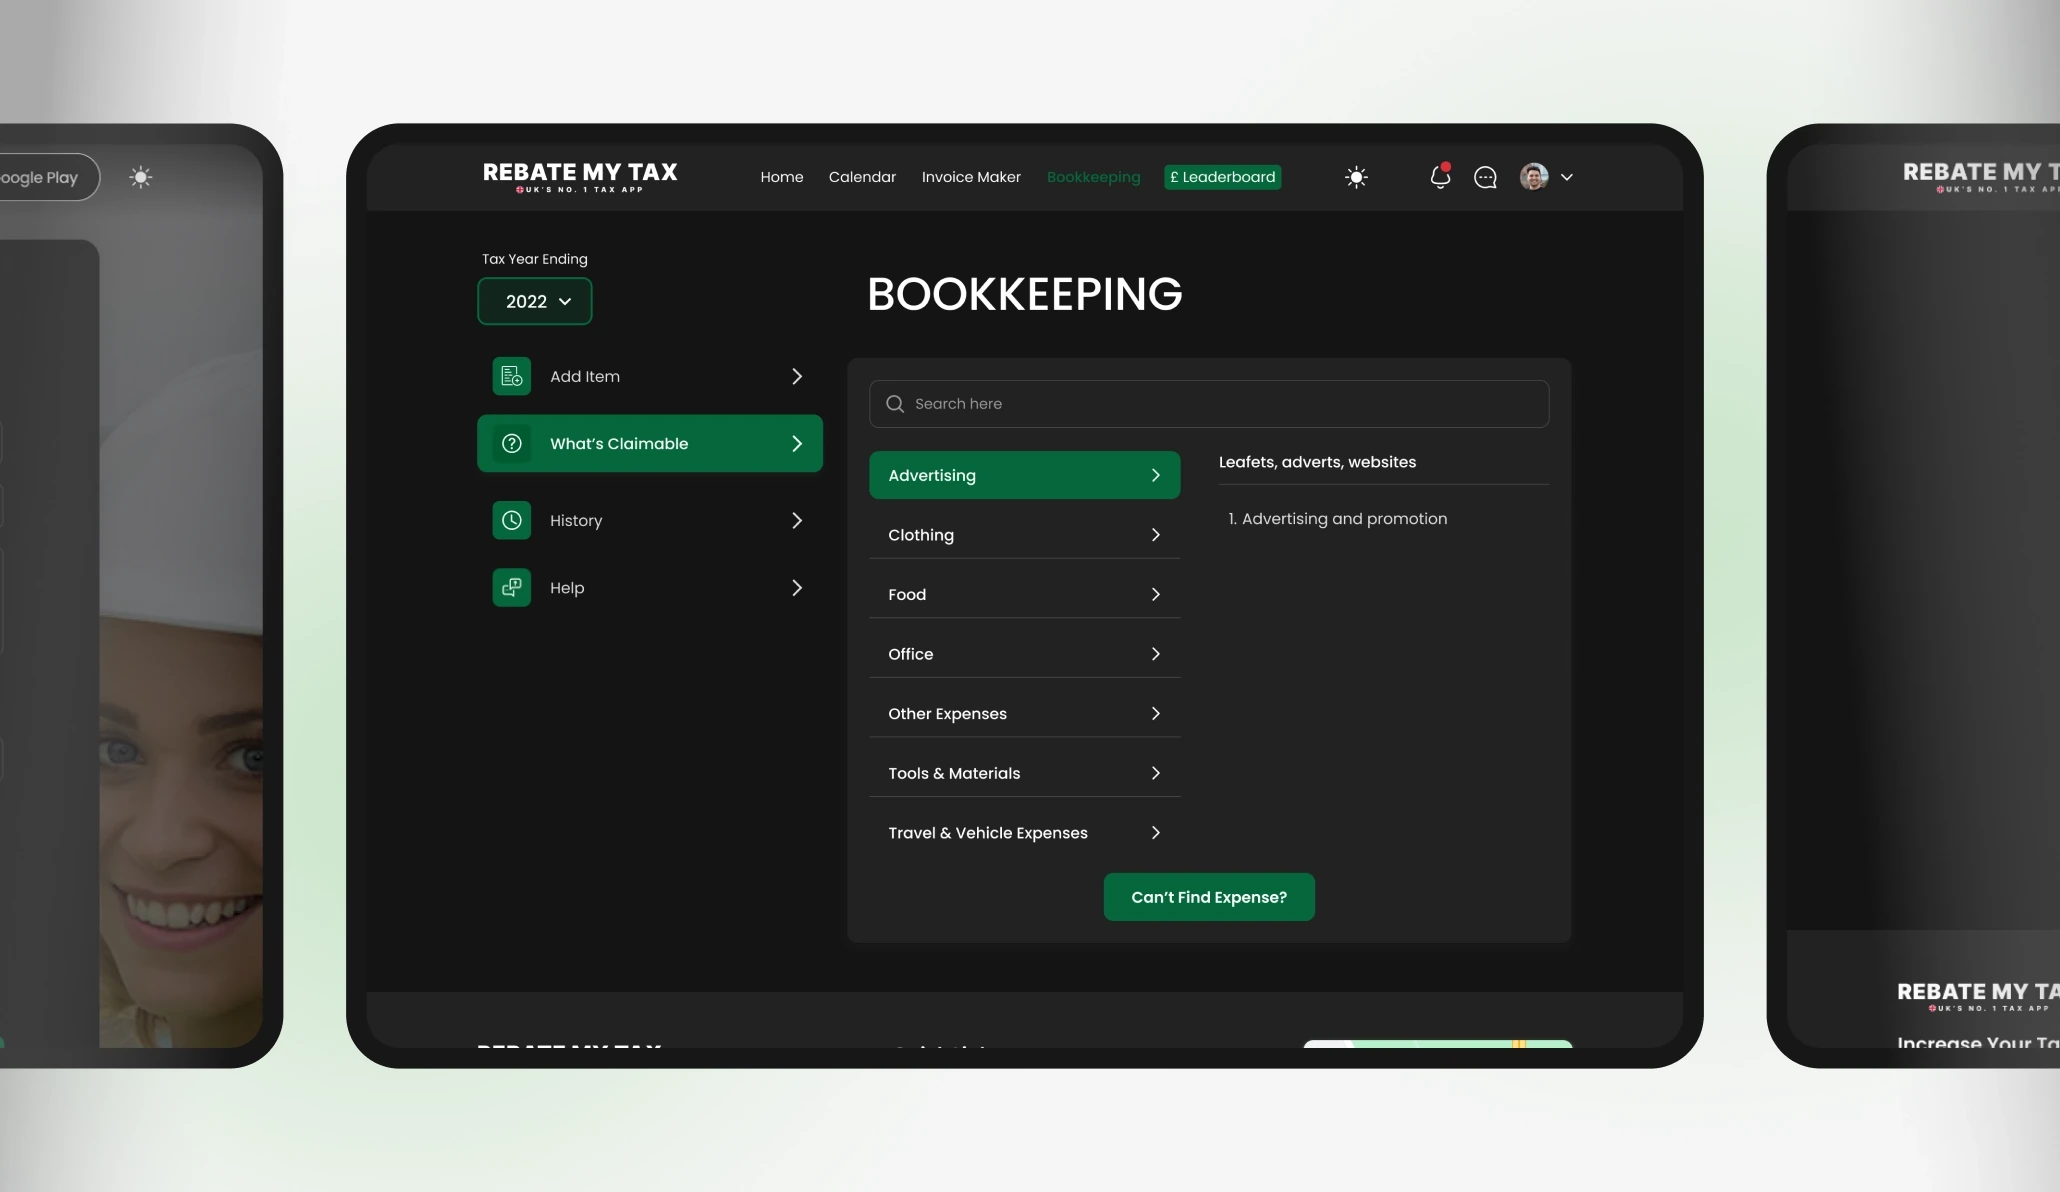Open the Invoice Maker nav item
This screenshot has height=1192, width=2060.
pyautogui.click(x=971, y=177)
